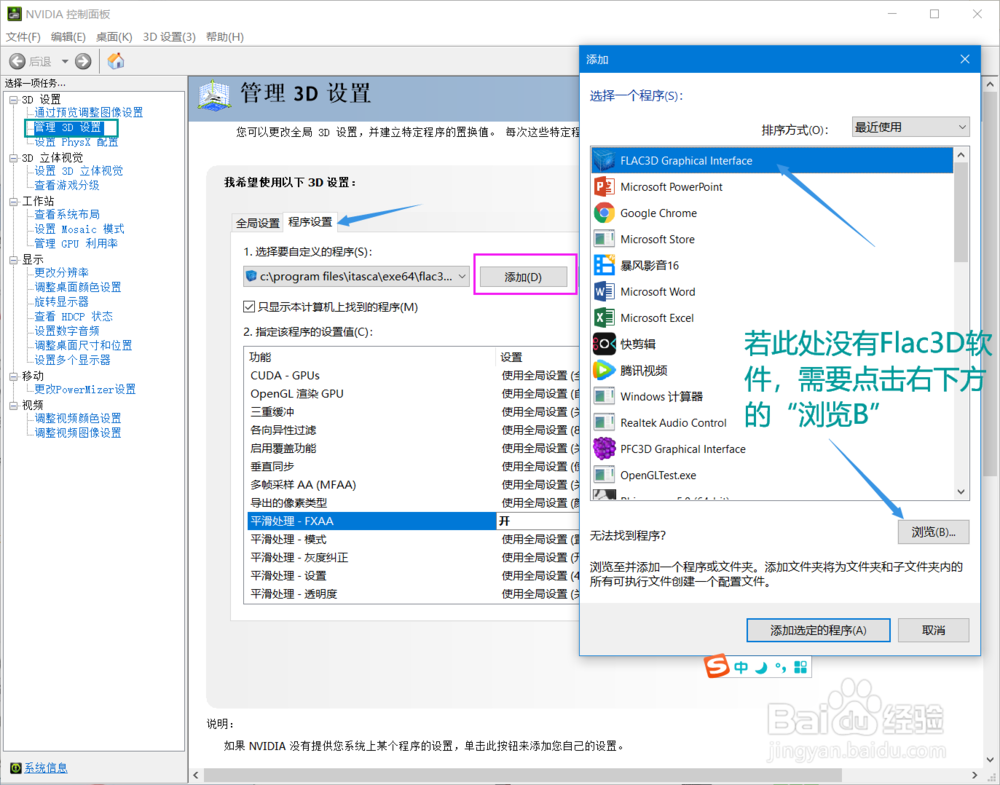Open the 编辑(E) menu
Screen dimensions: 1000x785
(68, 37)
